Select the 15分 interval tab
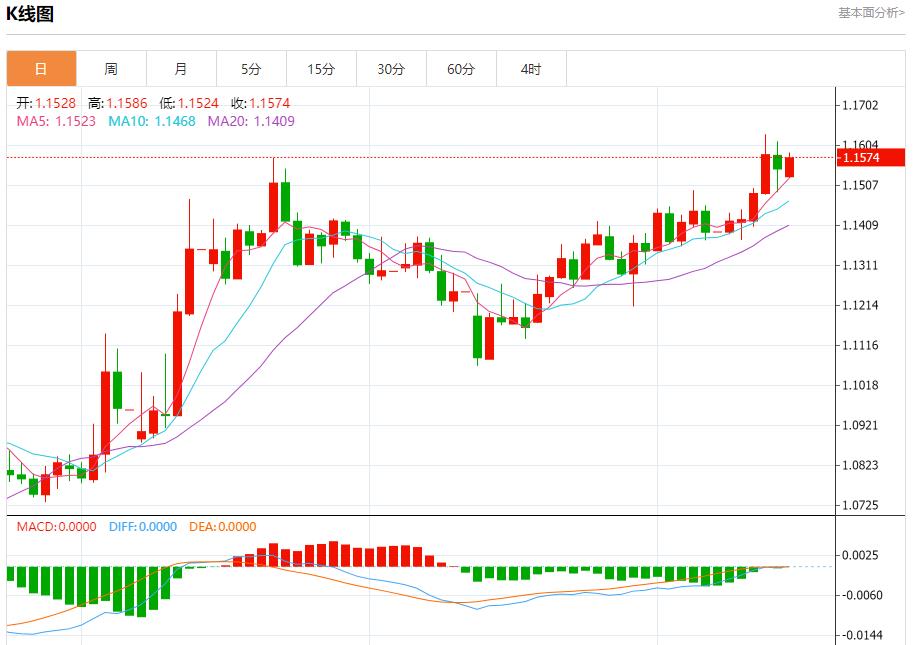The width and height of the screenshot is (913, 645). pyautogui.click(x=321, y=69)
